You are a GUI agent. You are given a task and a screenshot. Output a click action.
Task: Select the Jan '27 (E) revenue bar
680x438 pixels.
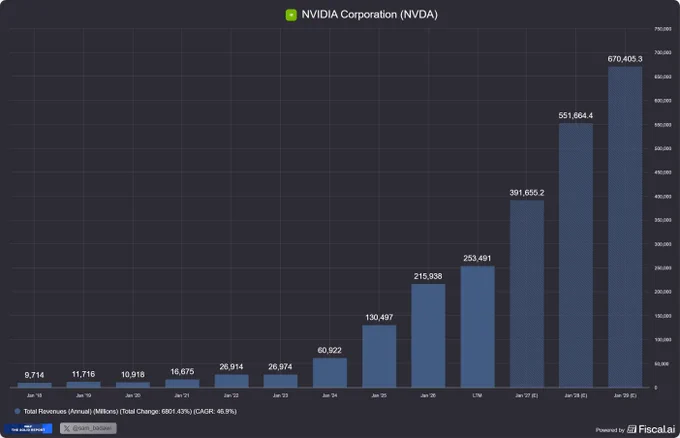pos(526,294)
